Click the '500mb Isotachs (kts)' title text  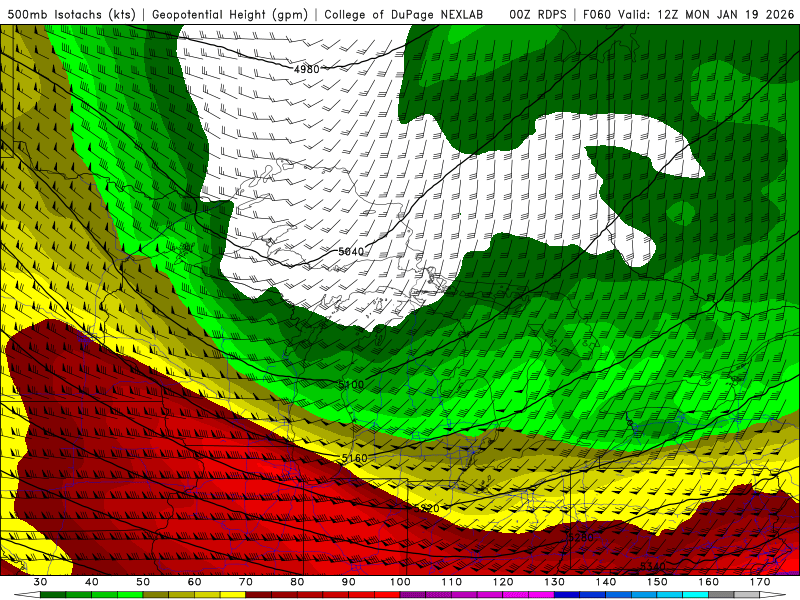coord(72,14)
